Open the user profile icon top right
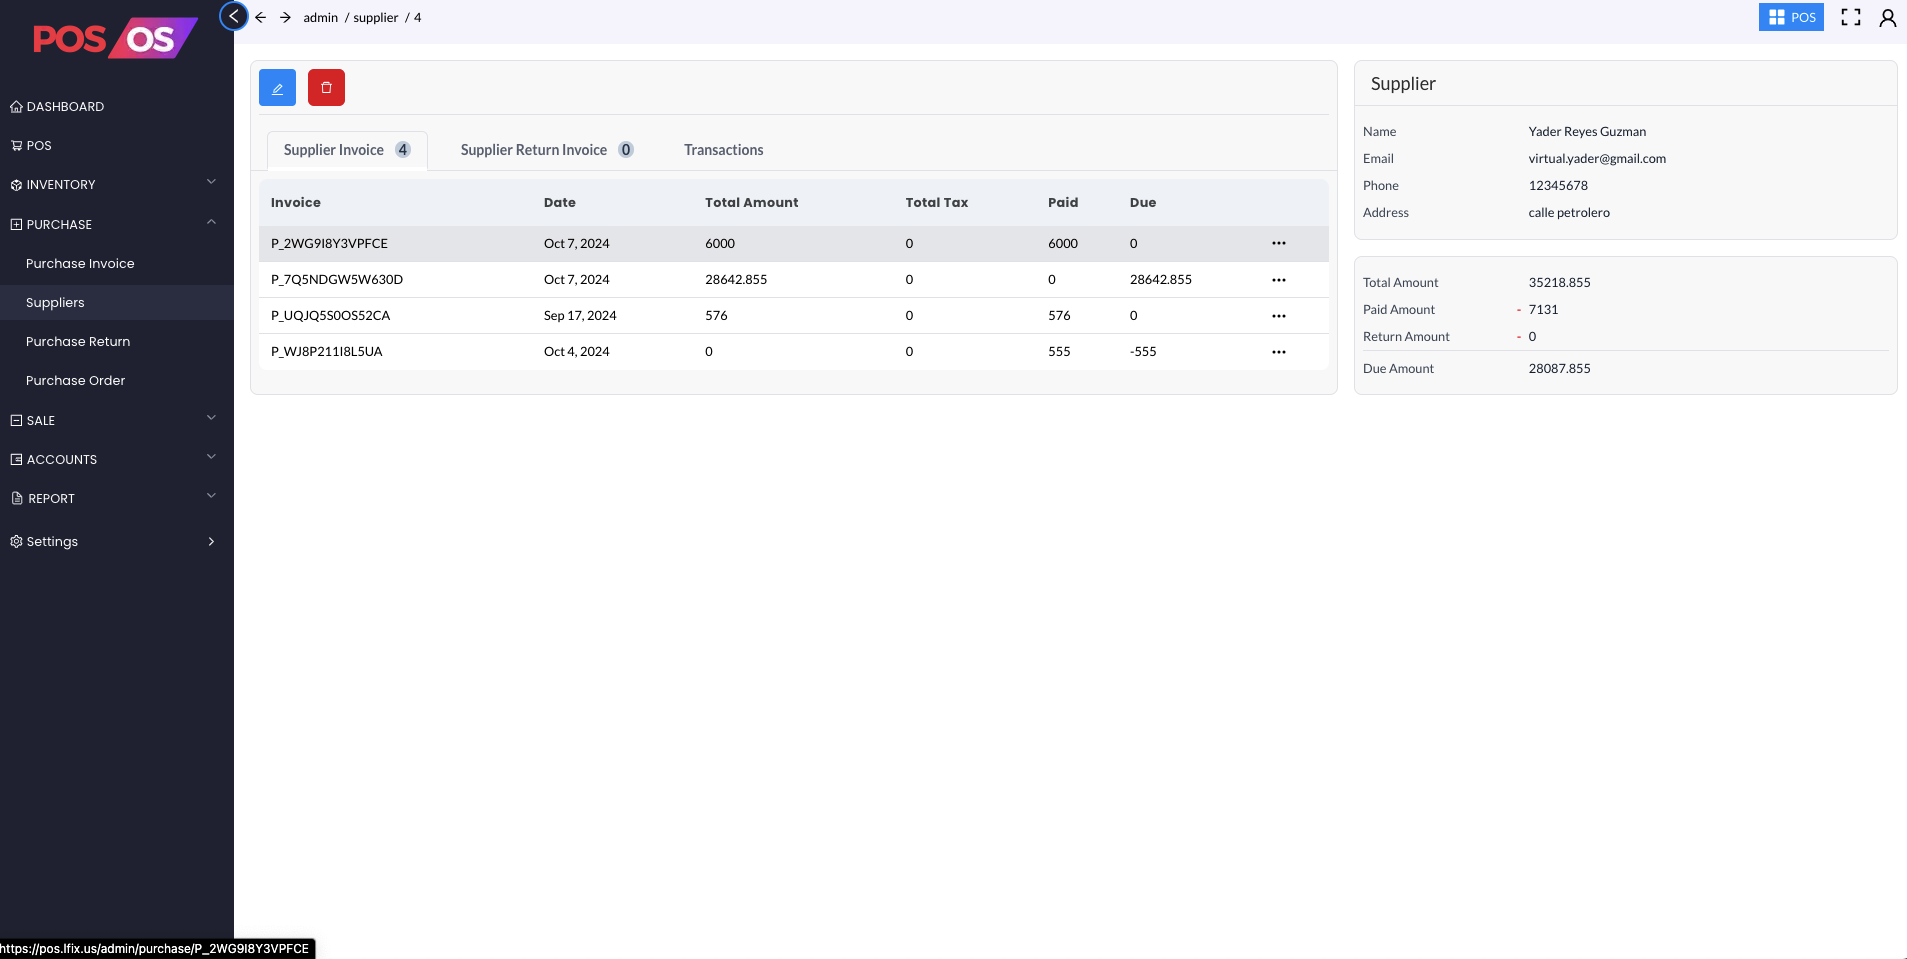The width and height of the screenshot is (1907, 959). (1887, 17)
